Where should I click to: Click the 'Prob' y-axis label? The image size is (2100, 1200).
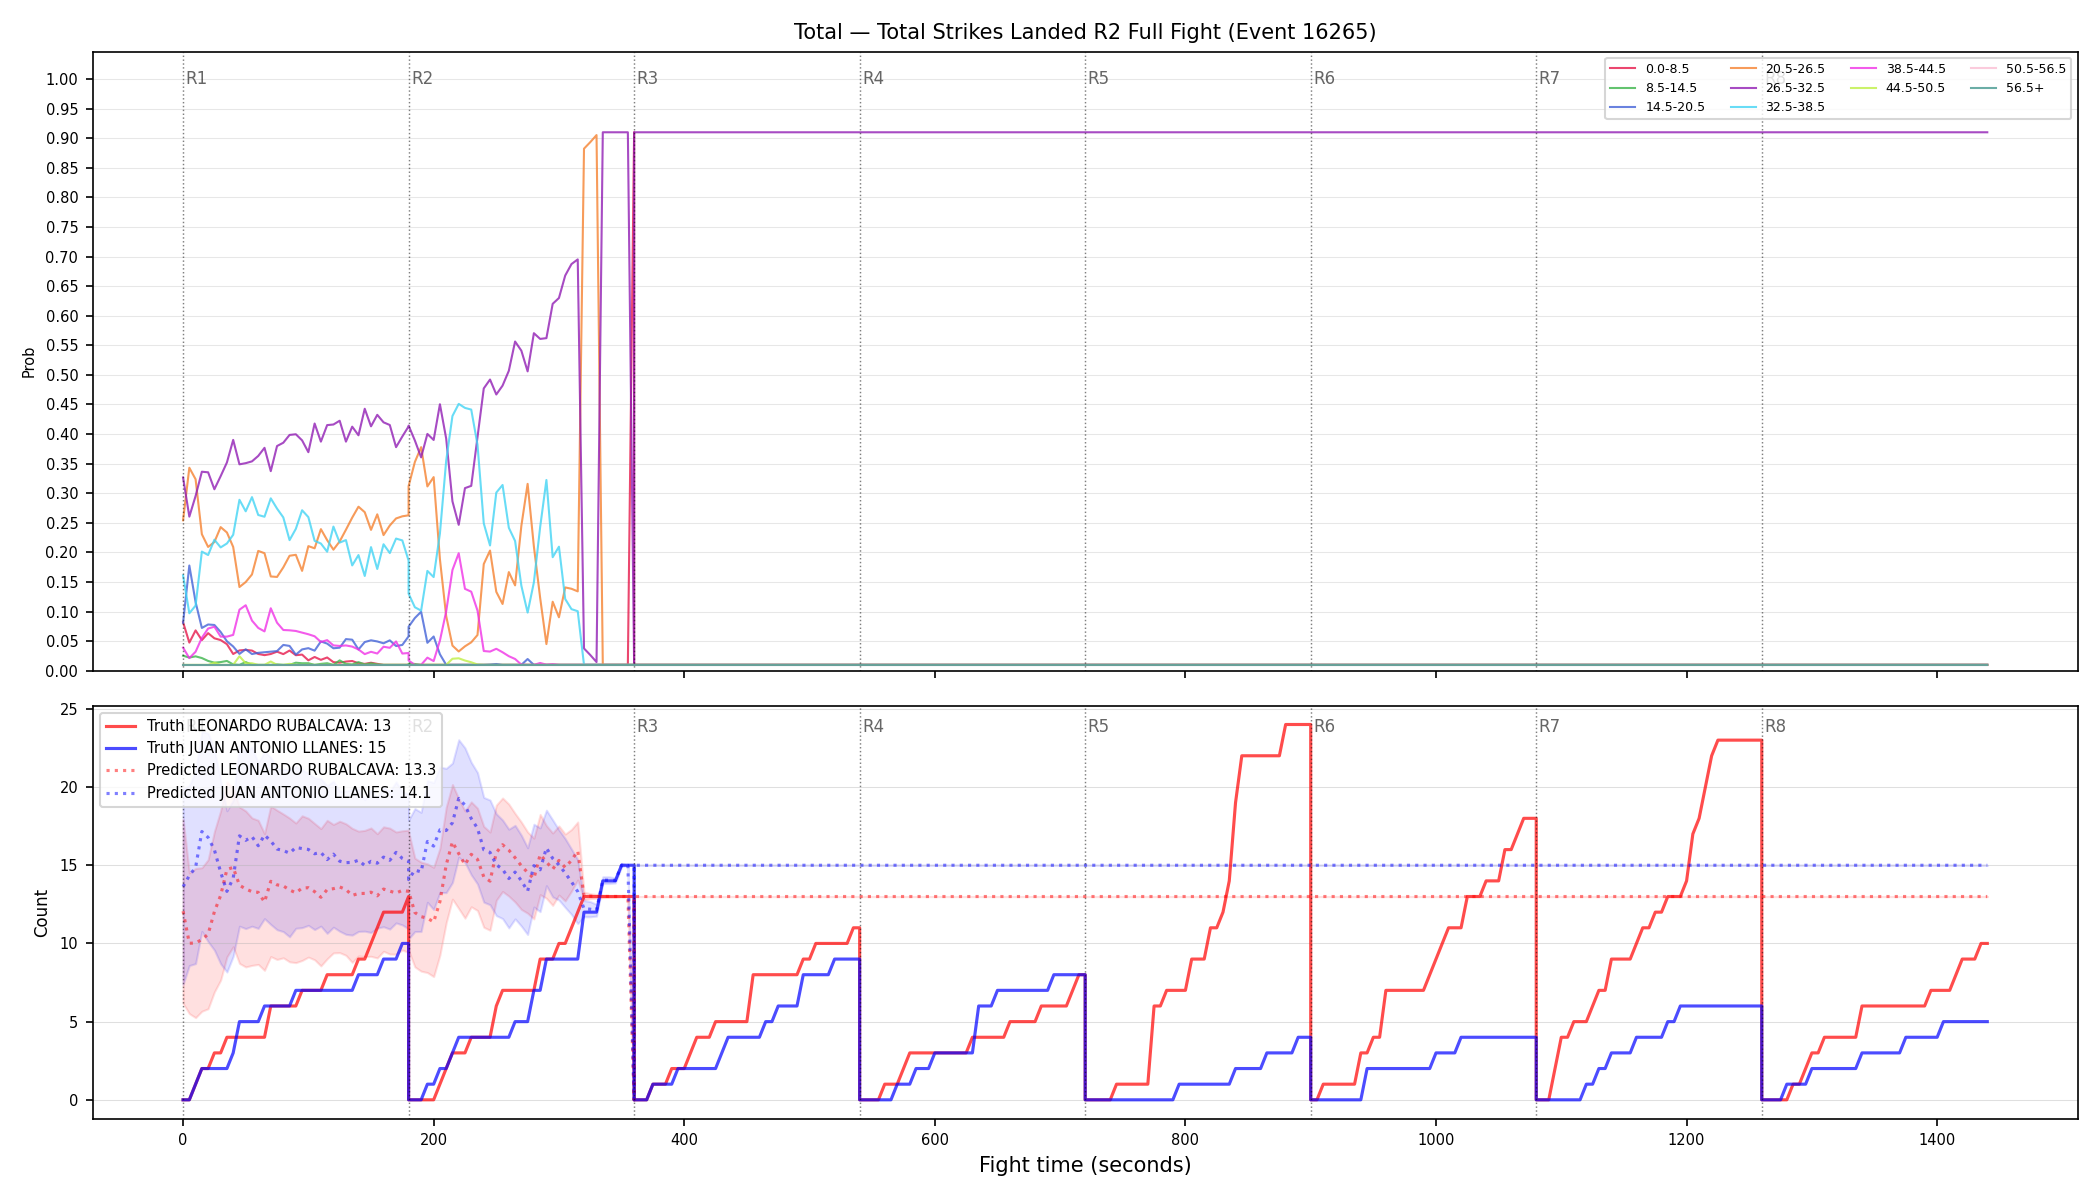[x=29, y=362]
